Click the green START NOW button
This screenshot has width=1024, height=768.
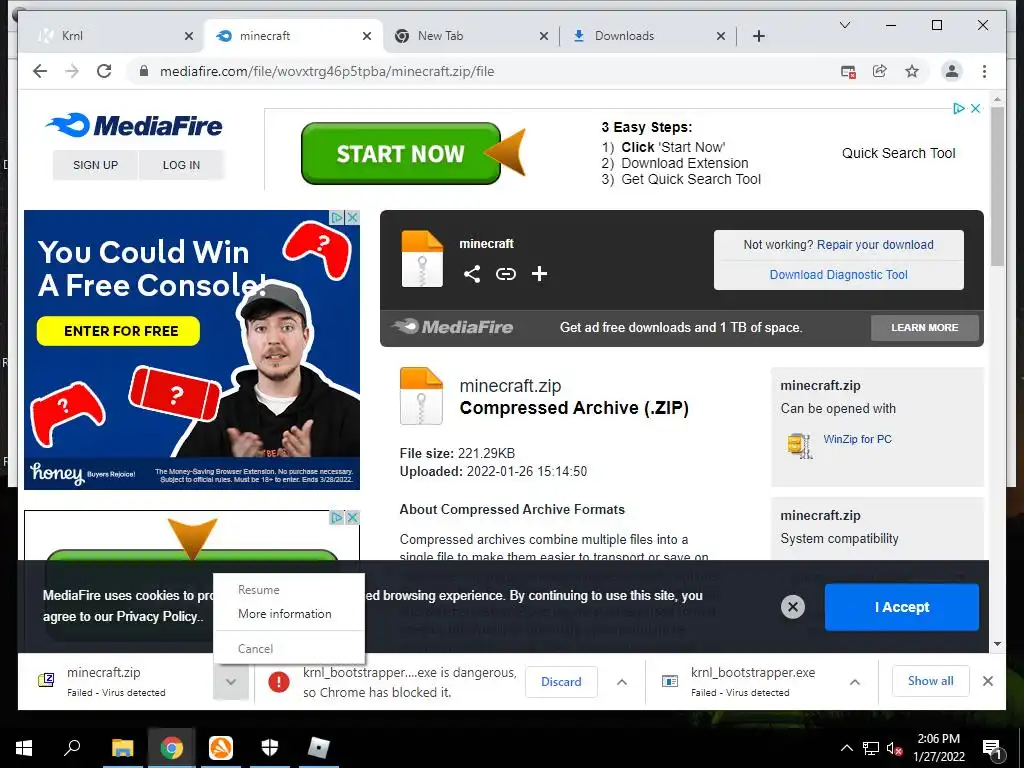click(400, 153)
